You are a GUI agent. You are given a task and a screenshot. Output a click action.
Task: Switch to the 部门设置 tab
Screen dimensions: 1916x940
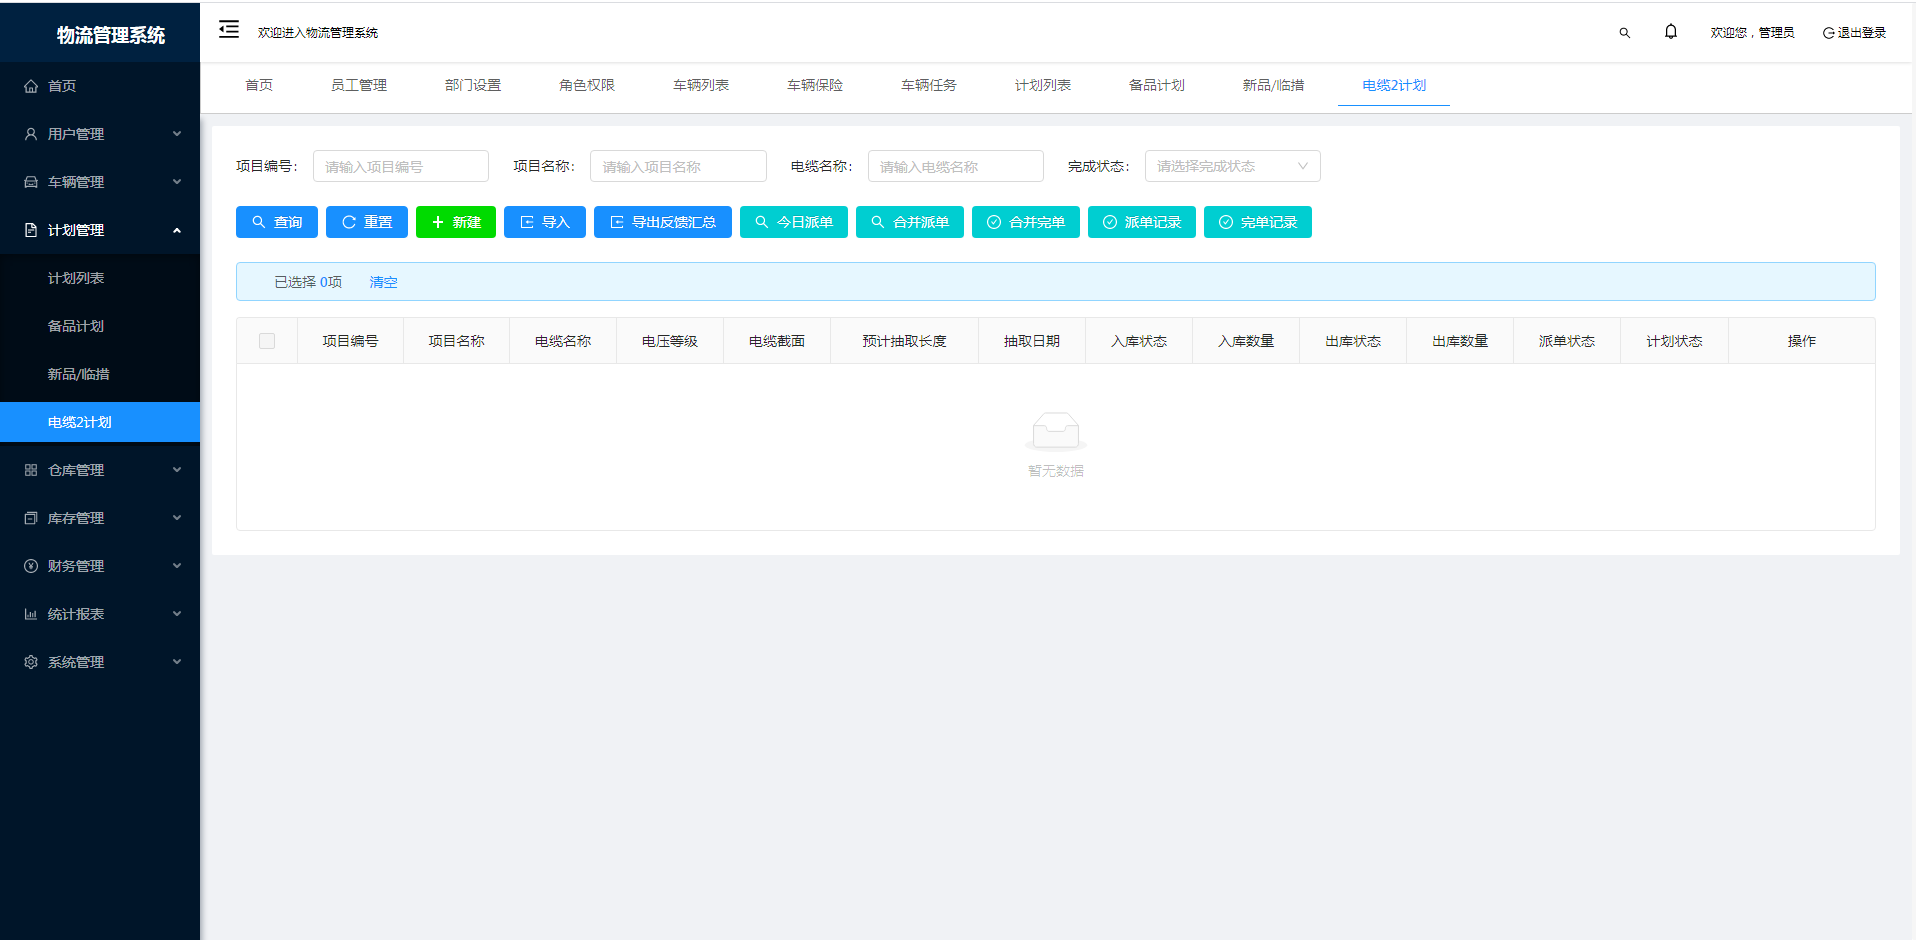click(473, 85)
